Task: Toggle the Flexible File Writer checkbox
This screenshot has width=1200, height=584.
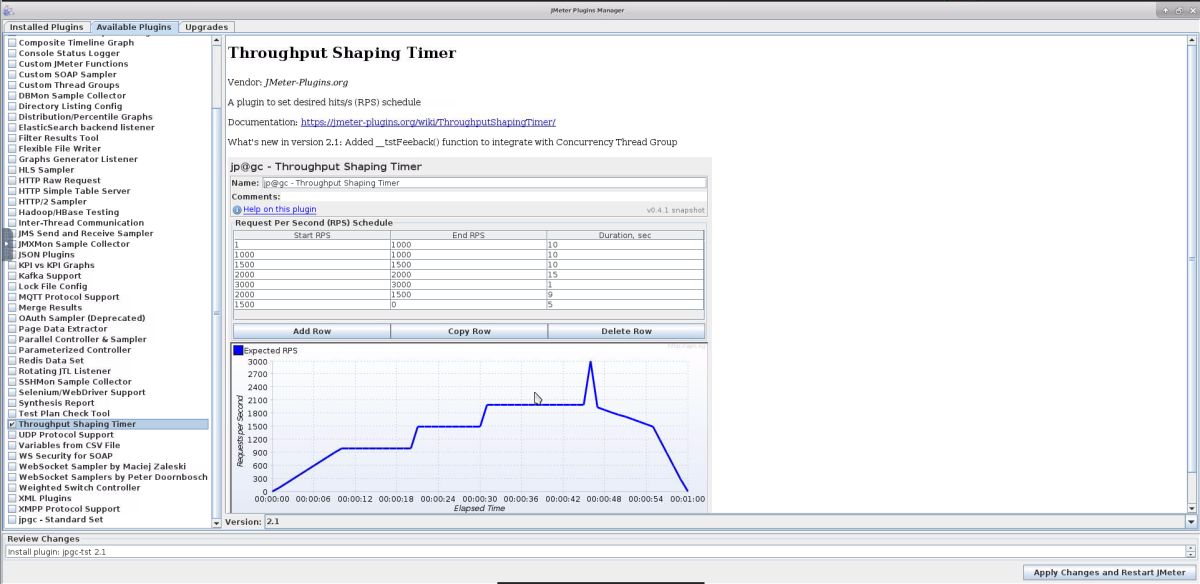Action: click(12, 149)
